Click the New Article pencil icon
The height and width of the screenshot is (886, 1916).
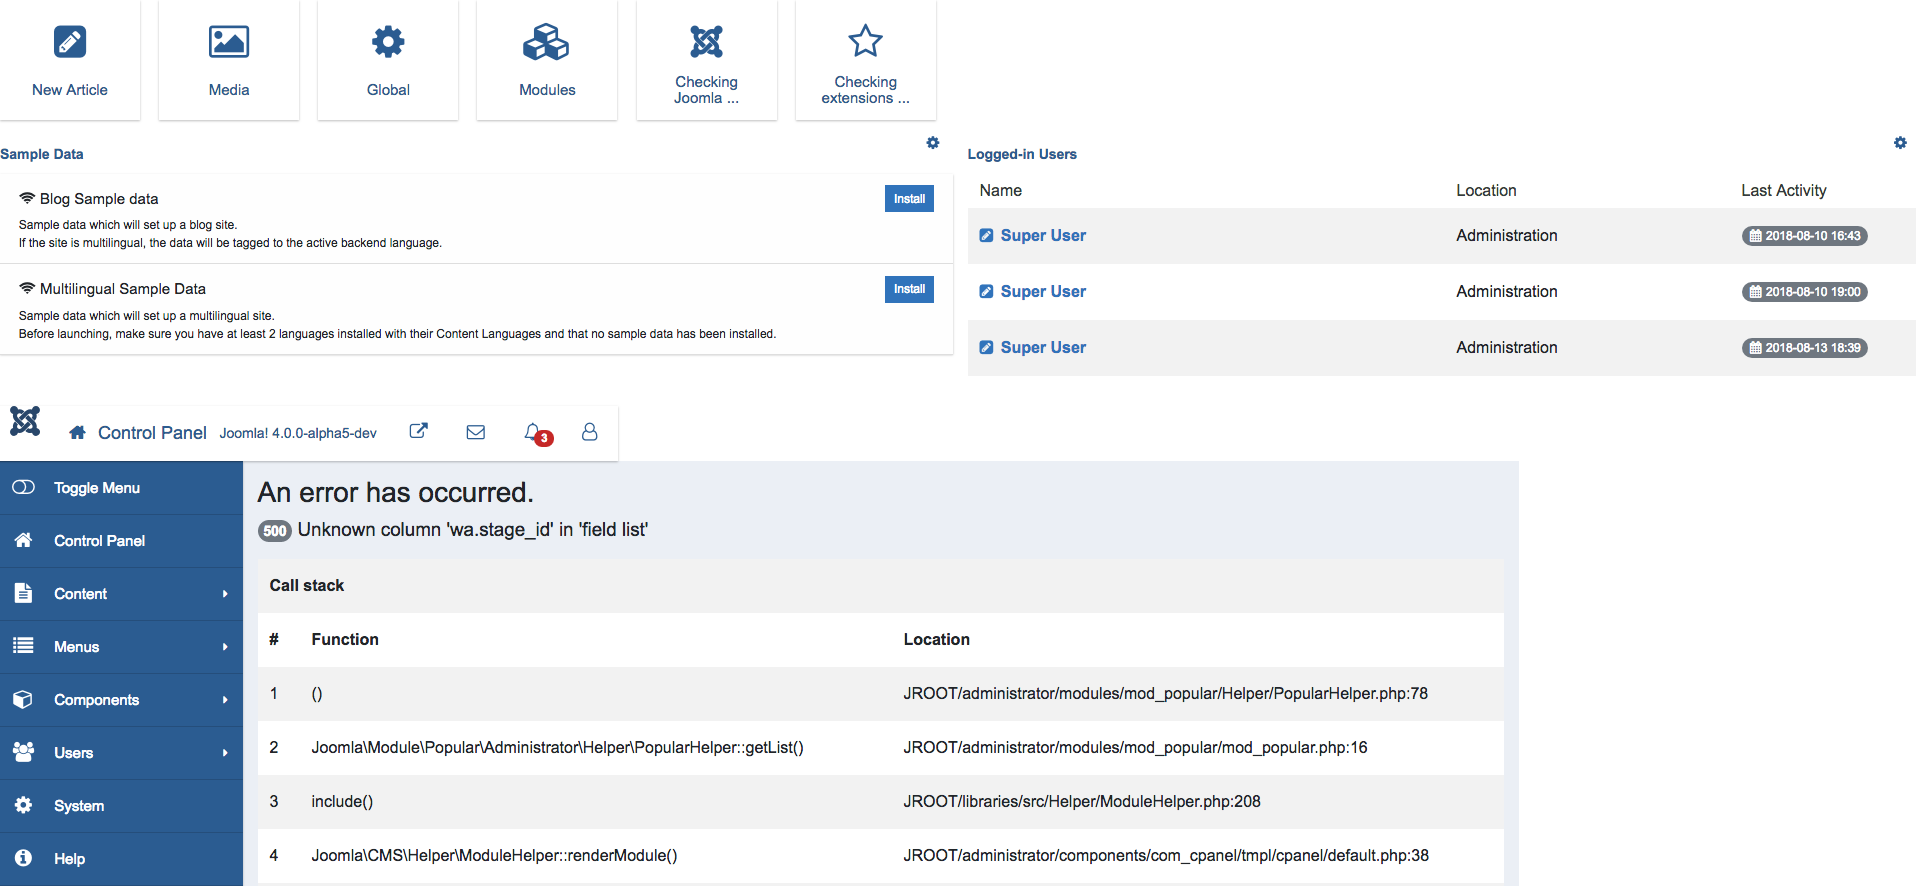70,42
